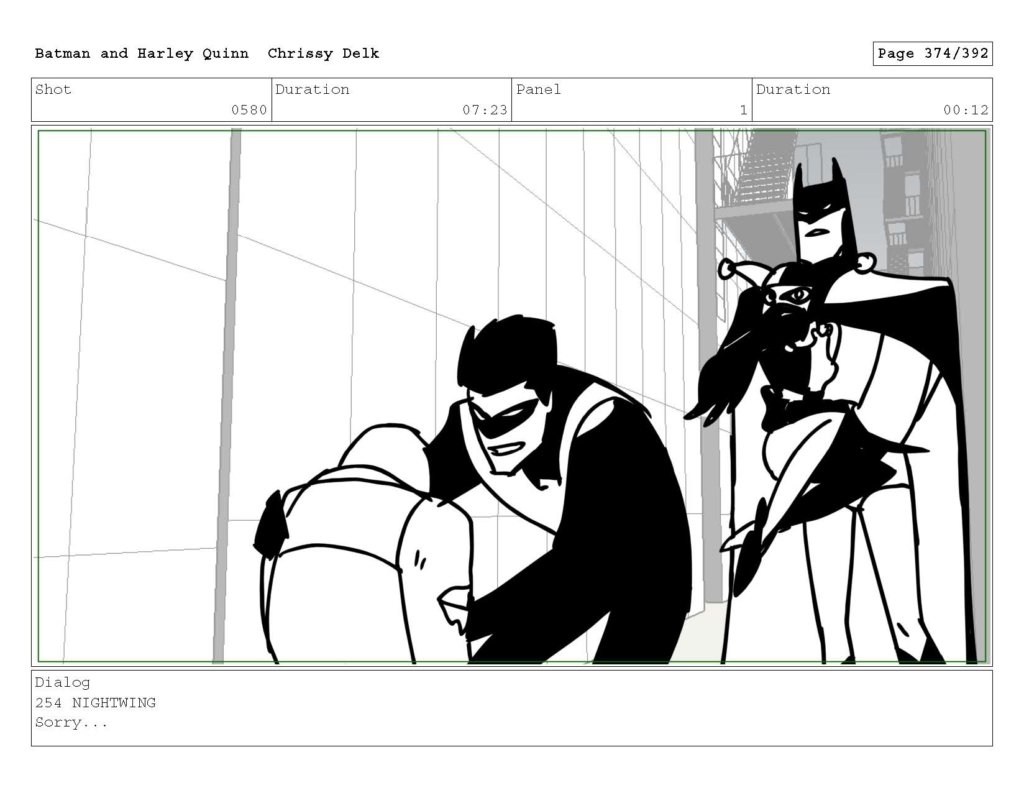
Task: Click the storyboard panel drawing
Action: 512,396
